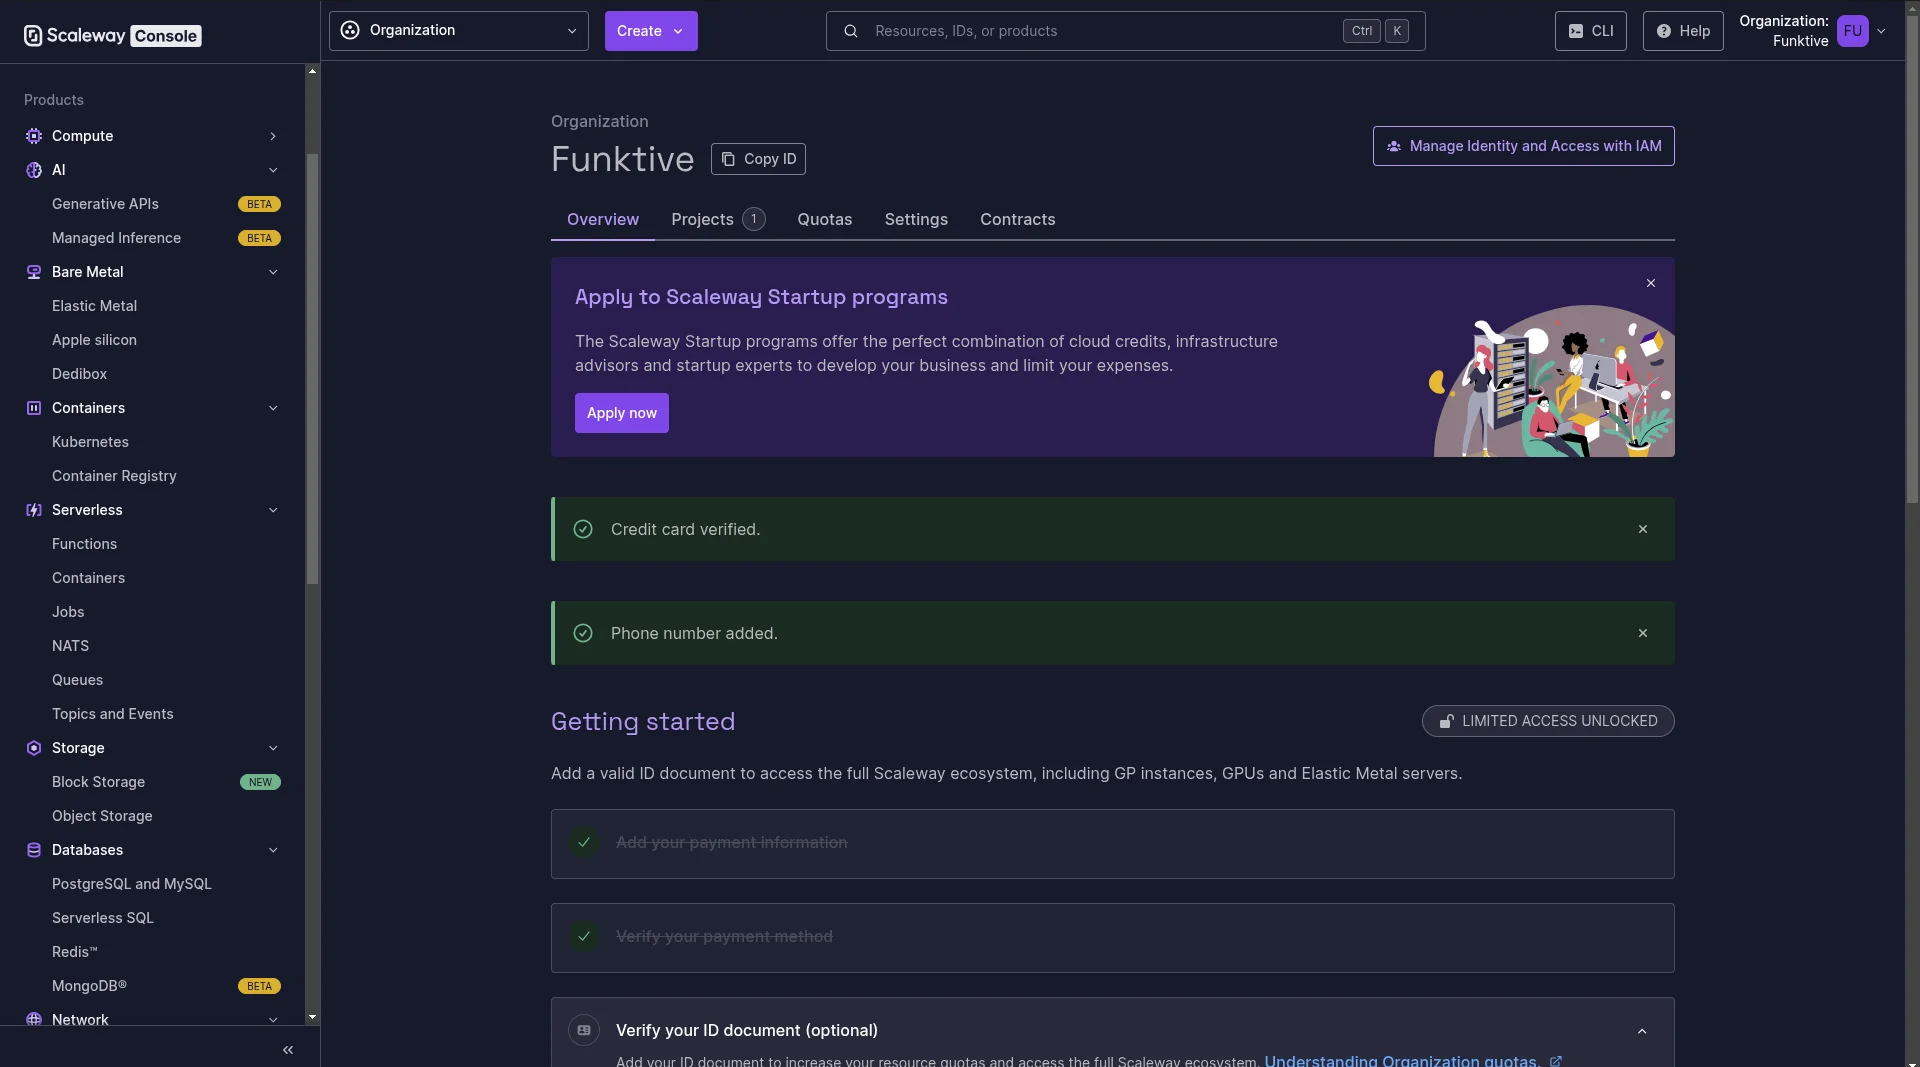Switch to the Quotas tab

click(825, 219)
